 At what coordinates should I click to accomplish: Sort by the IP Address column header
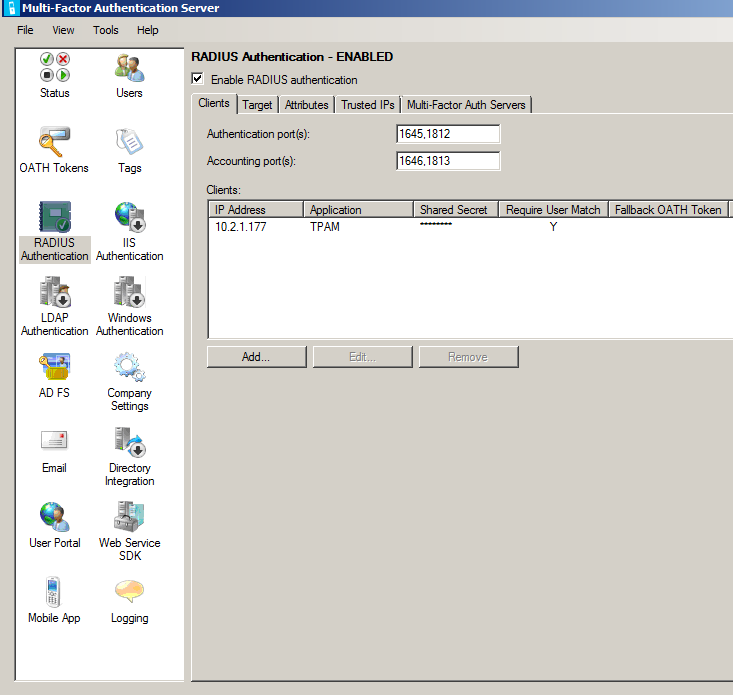(x=256, y=210)
